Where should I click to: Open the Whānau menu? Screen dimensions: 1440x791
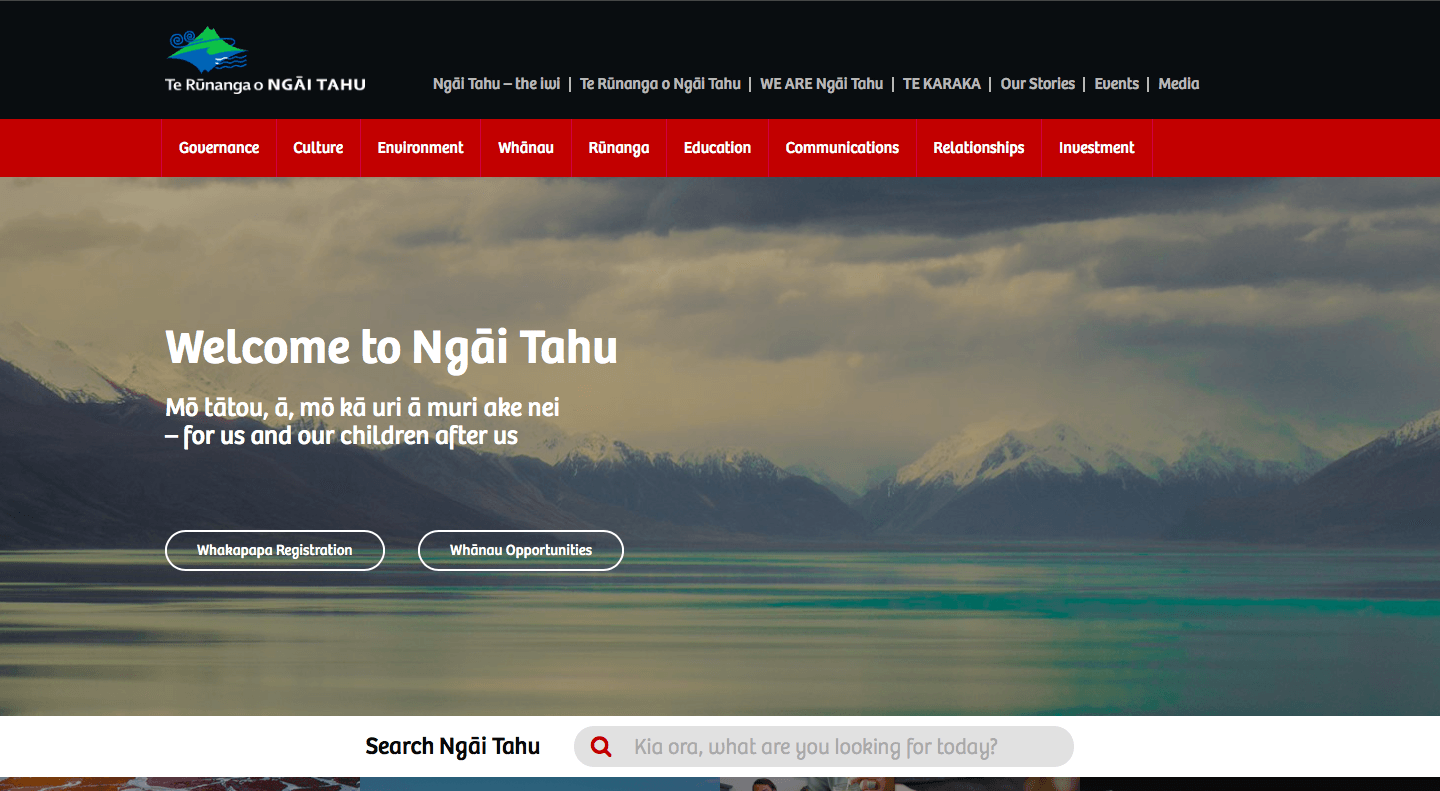click(x=526, y=148)
